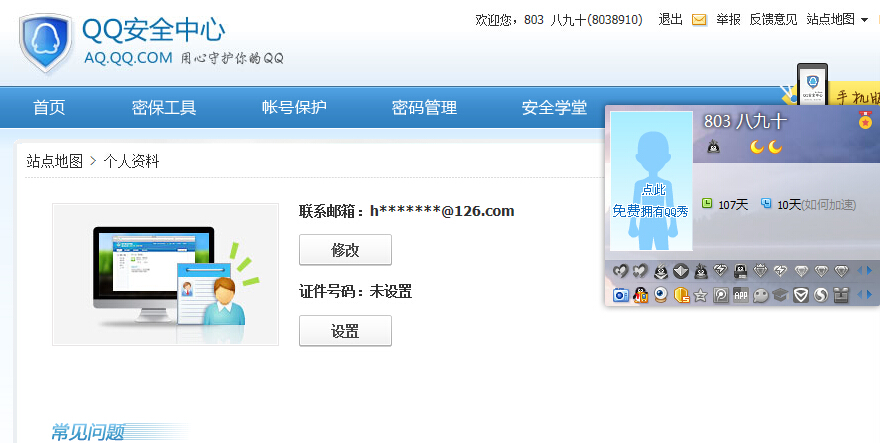The height and width of the screenshot is (443, 880).
Task: Open the gray APP icon
Action: click(741, 295)
